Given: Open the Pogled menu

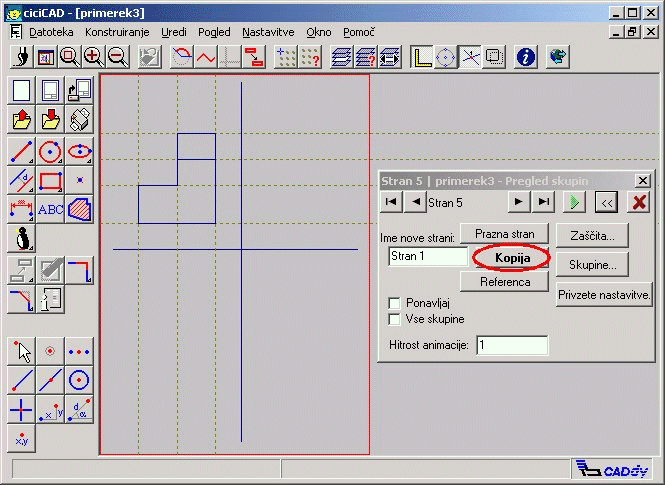Looking at the screenshot, I should point(214,32).
